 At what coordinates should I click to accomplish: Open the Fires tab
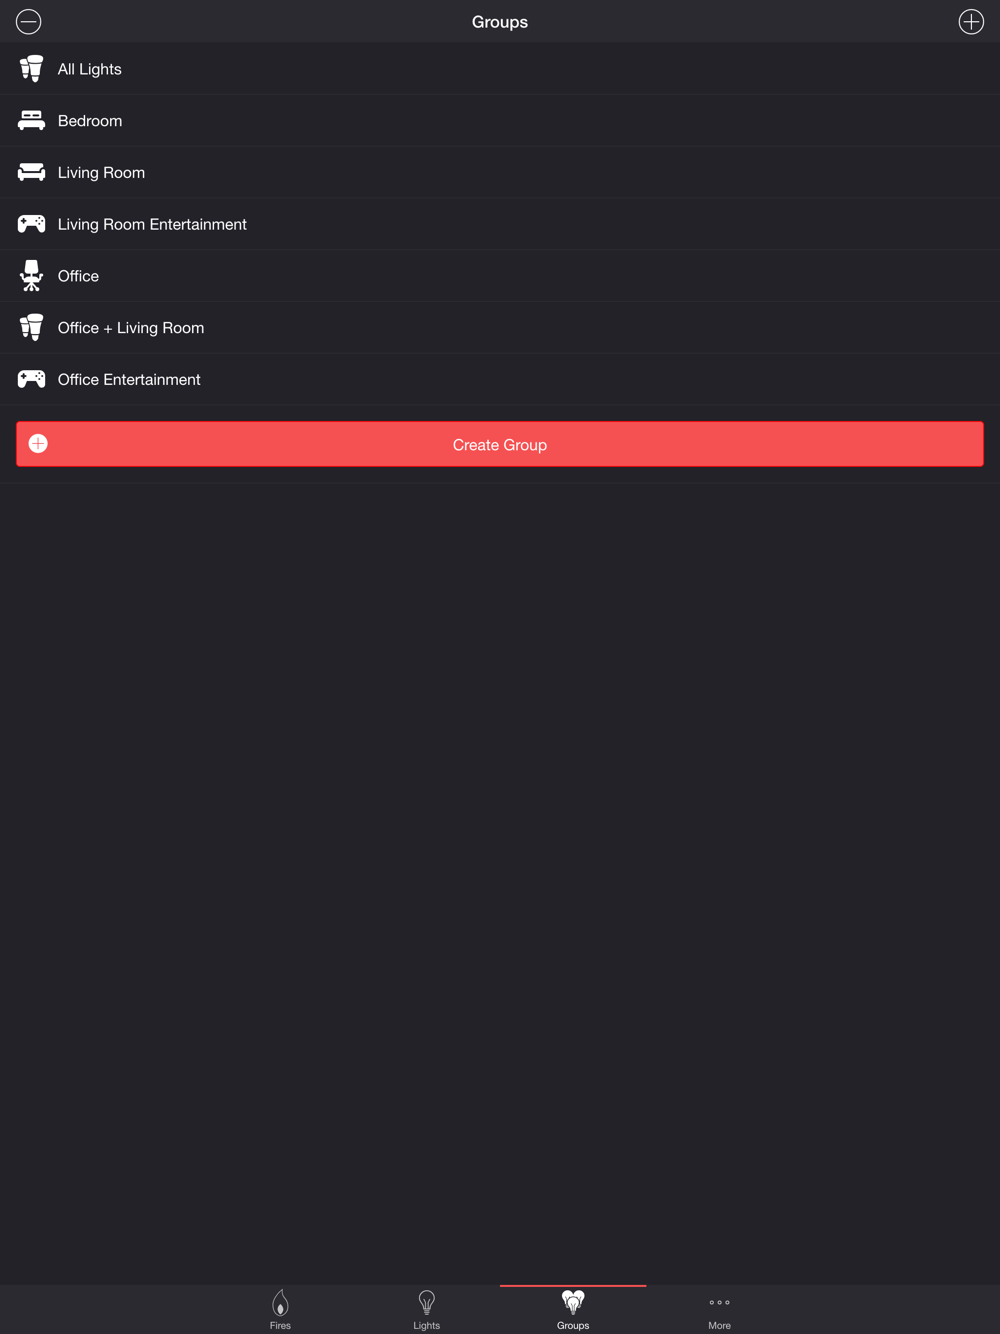(280, 1309)
